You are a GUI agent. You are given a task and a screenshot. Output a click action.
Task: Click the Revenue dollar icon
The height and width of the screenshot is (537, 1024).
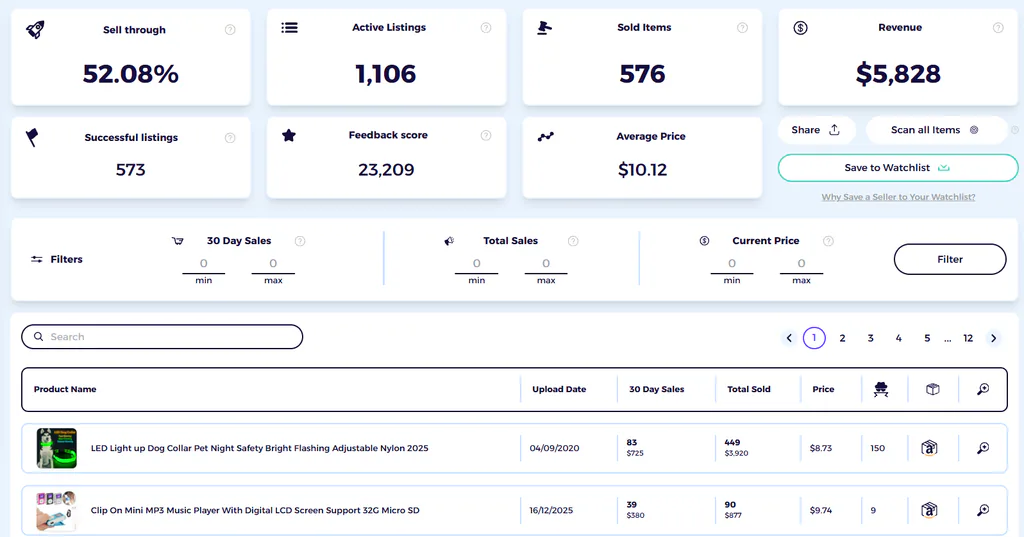point(801,27)
